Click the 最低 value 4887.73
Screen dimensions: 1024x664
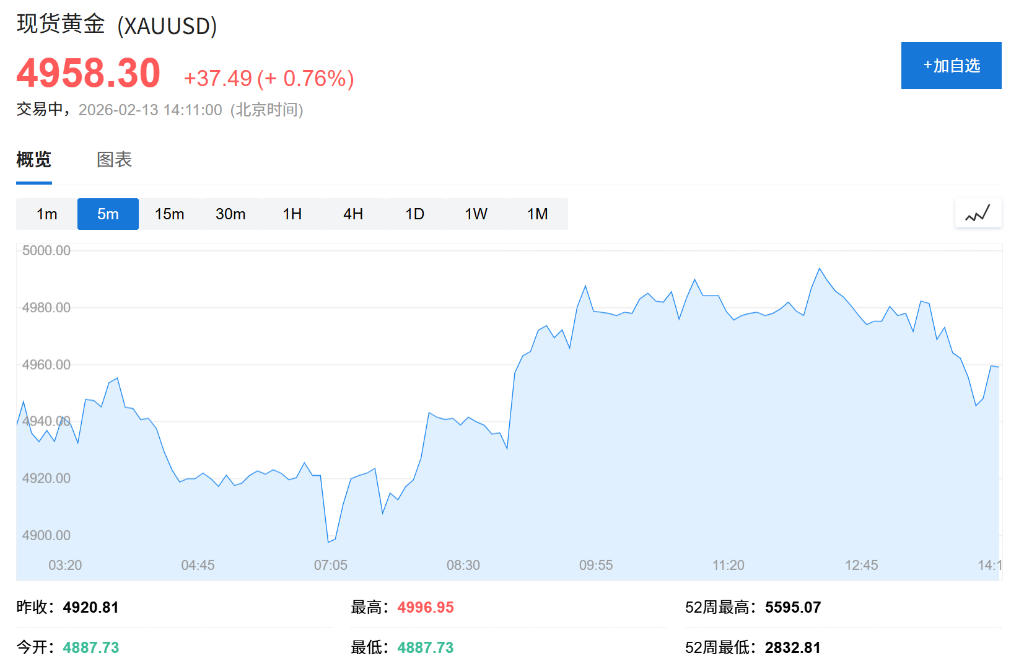point(425,647)
